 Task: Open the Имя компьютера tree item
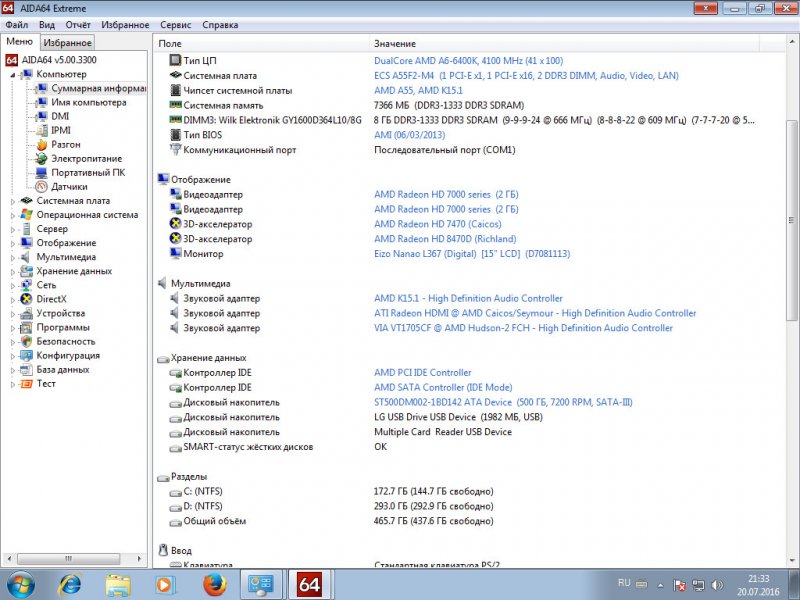click(88, 103)
